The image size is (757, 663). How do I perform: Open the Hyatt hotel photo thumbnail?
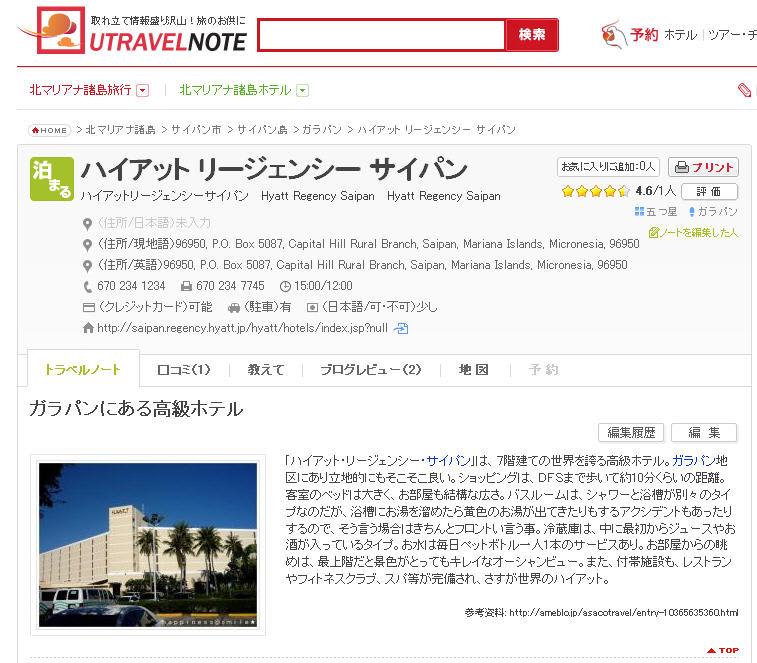pyautogui.click(x=148, y=545)
